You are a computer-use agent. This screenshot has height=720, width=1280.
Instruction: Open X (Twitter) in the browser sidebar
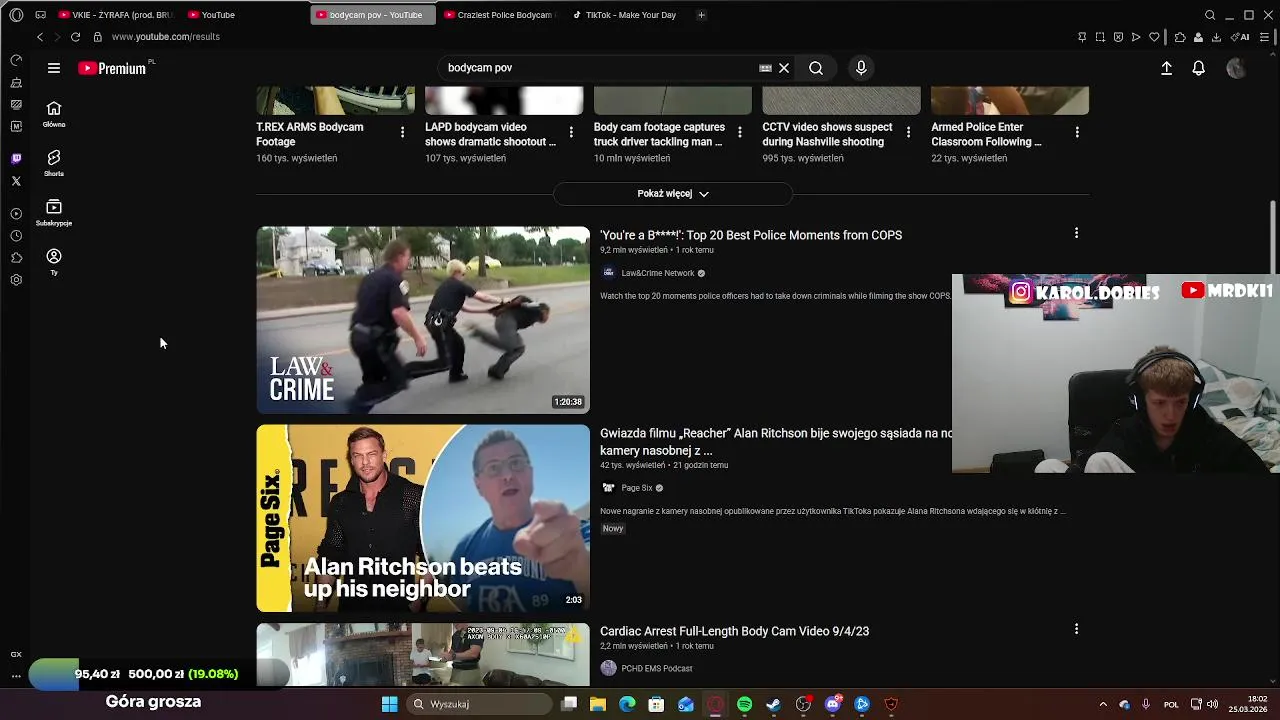16,181
